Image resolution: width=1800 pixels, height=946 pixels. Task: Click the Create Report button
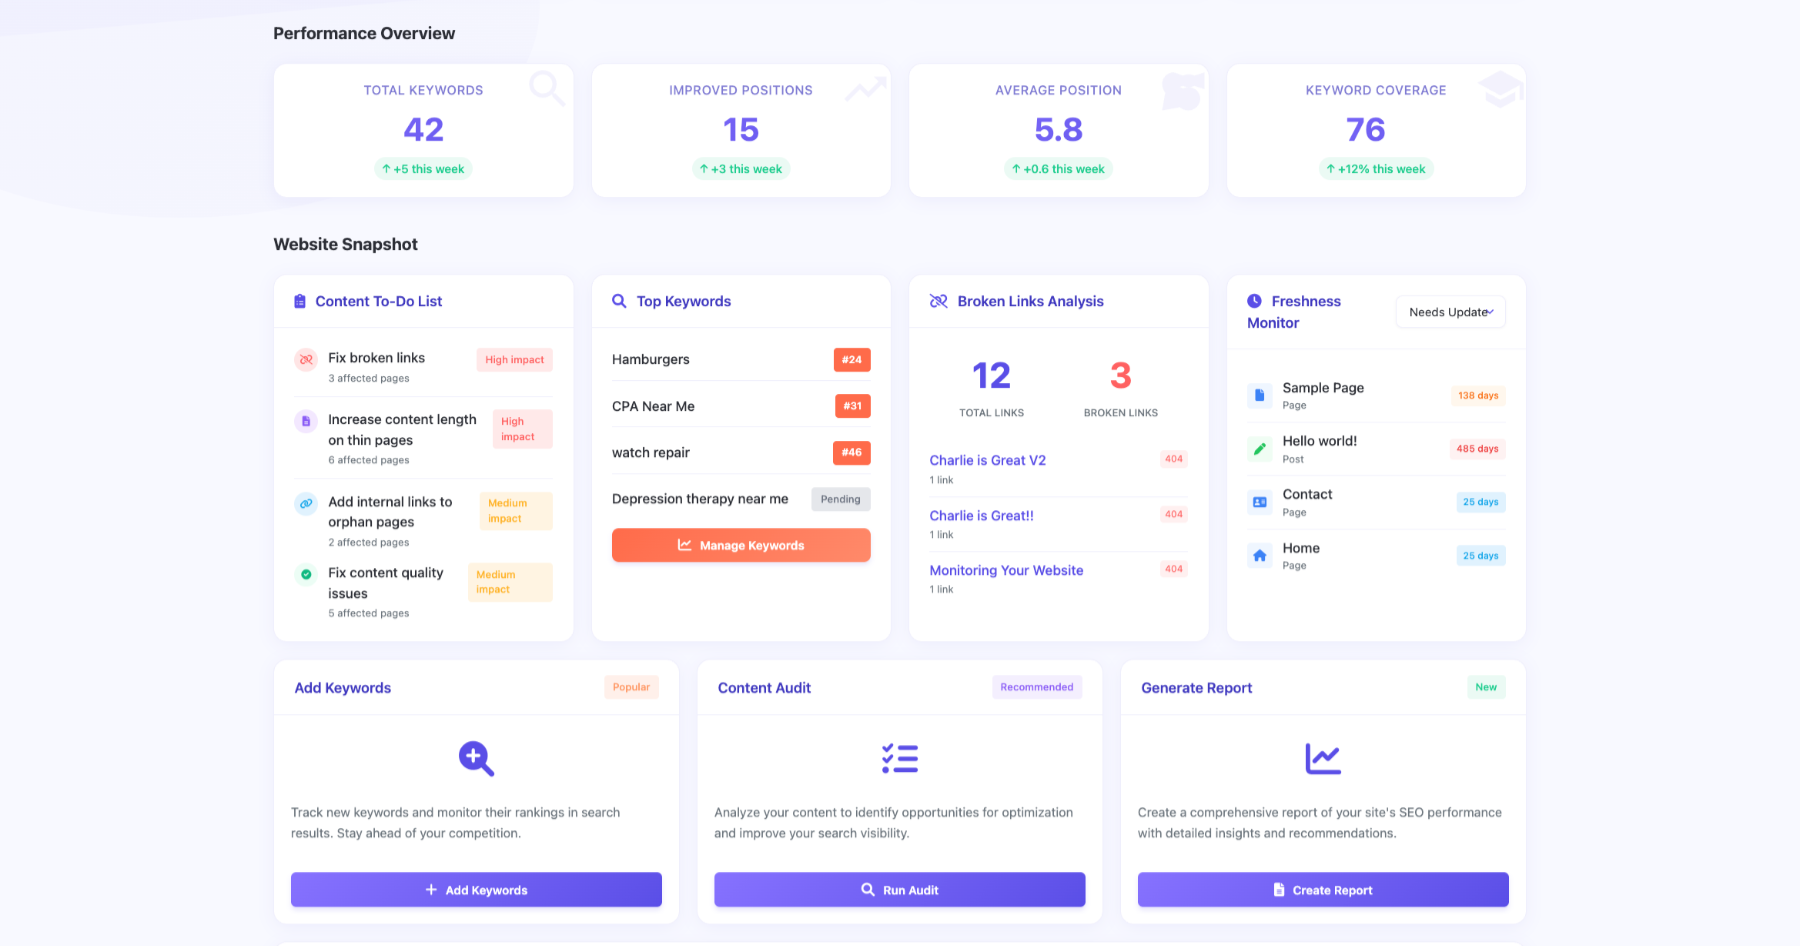point(1323,890)
